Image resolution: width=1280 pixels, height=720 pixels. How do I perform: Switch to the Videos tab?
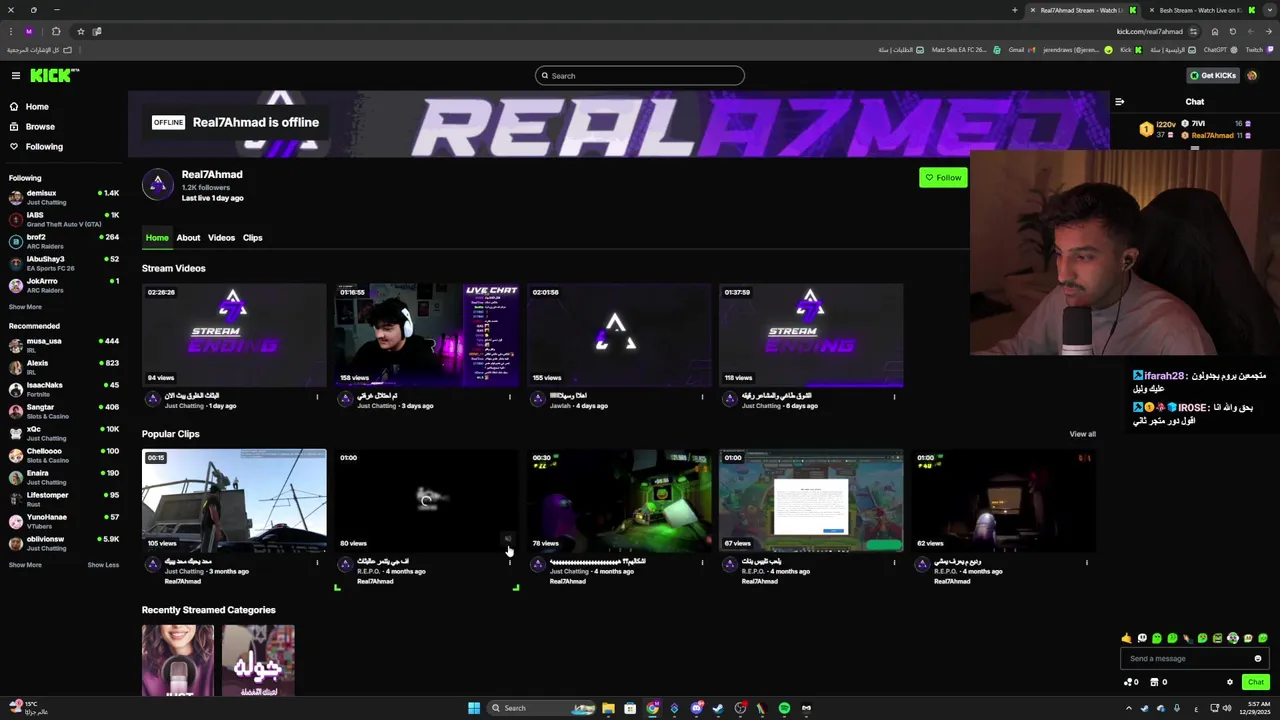221,238
